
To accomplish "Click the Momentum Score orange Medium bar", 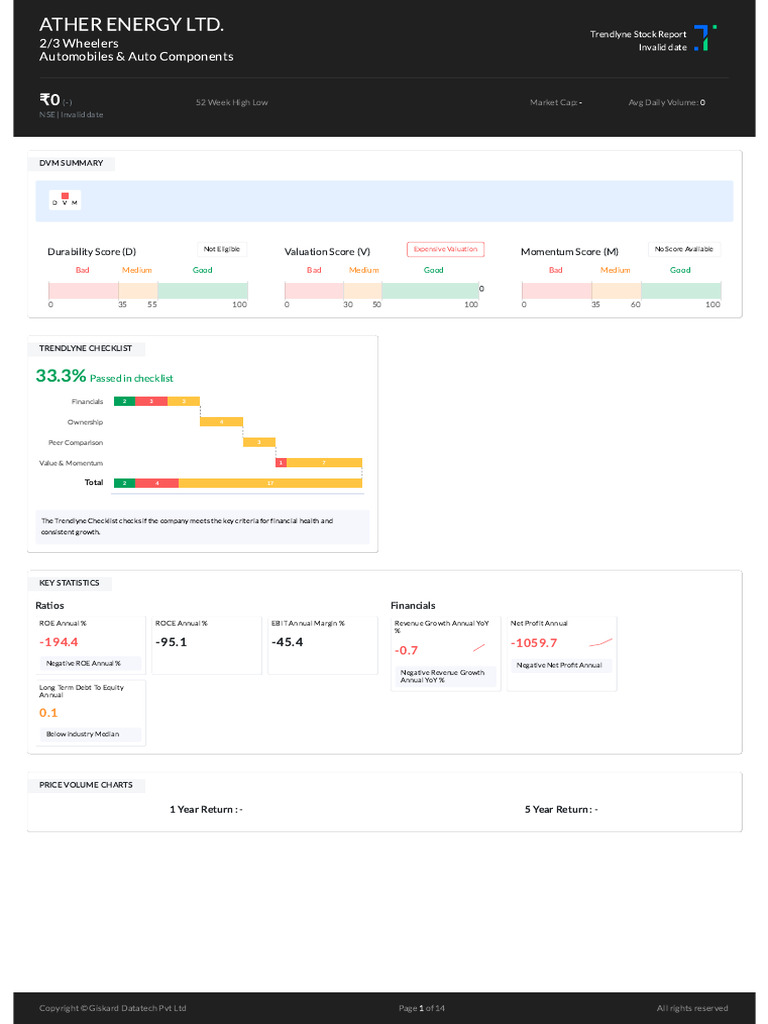I will pyautogui.click(x=616, y=290).
